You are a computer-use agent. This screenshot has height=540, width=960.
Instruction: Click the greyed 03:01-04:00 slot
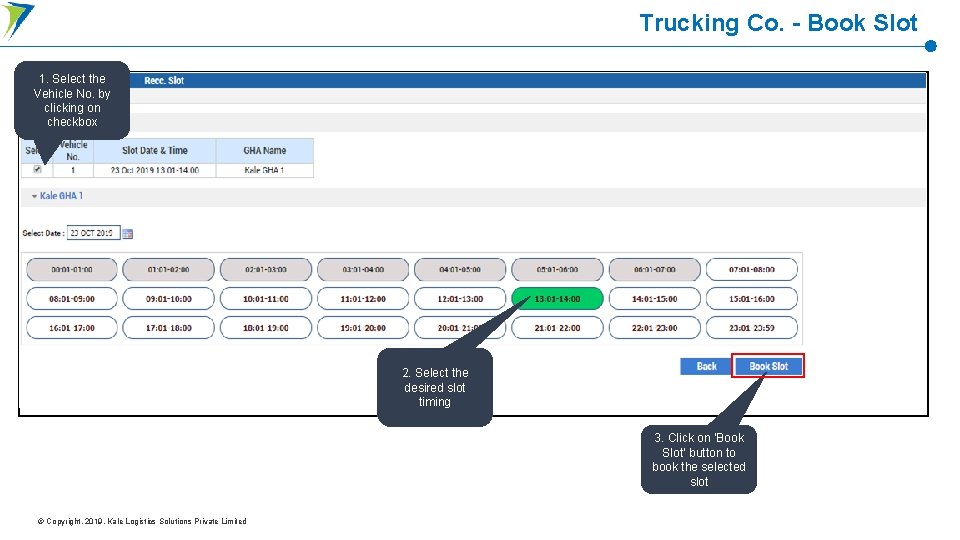click(363, 269)
